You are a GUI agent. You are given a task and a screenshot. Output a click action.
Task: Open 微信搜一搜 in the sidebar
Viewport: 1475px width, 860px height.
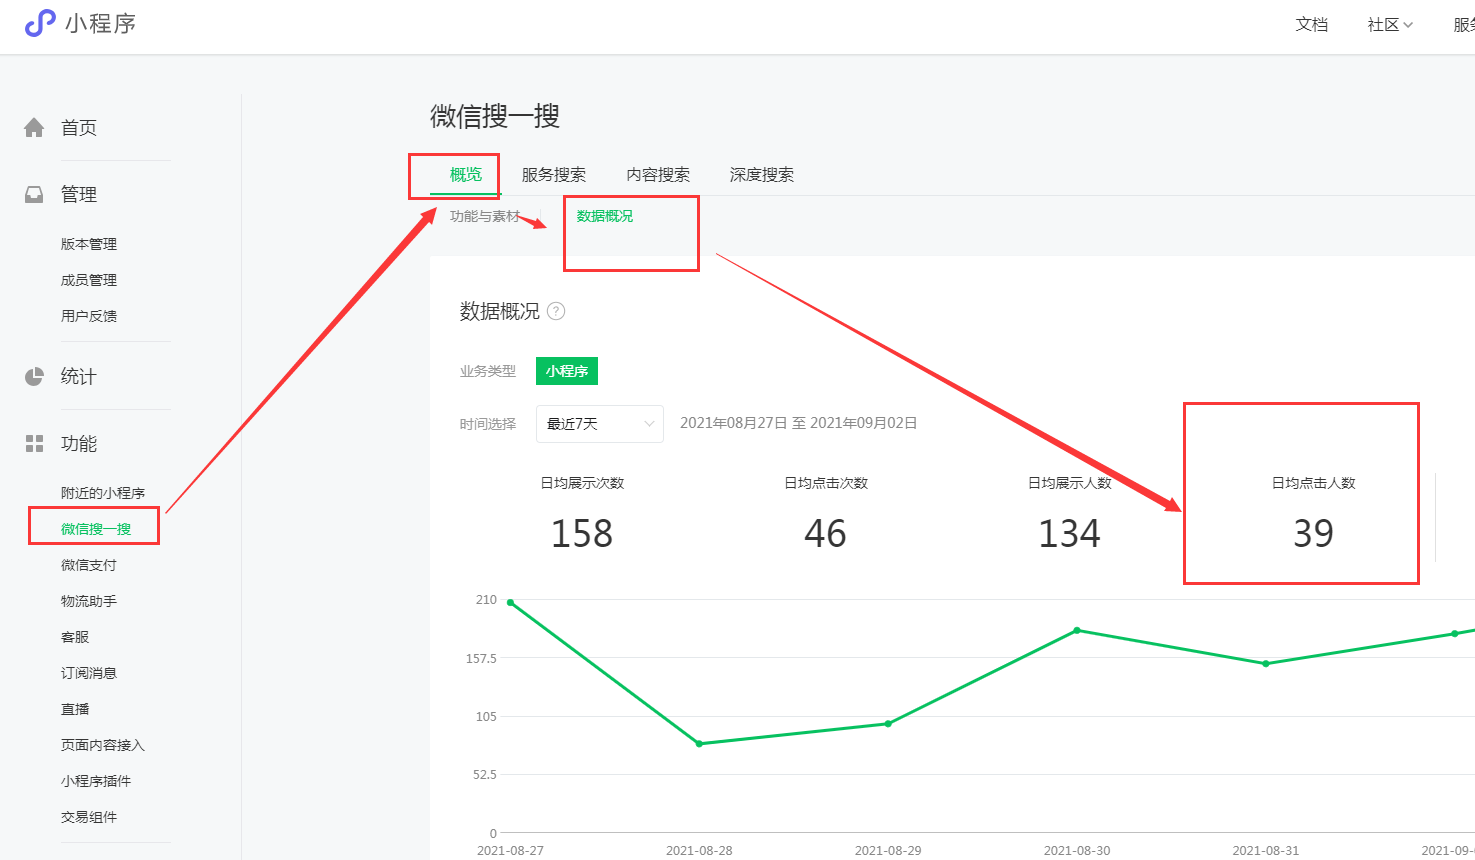pos(96,529)
